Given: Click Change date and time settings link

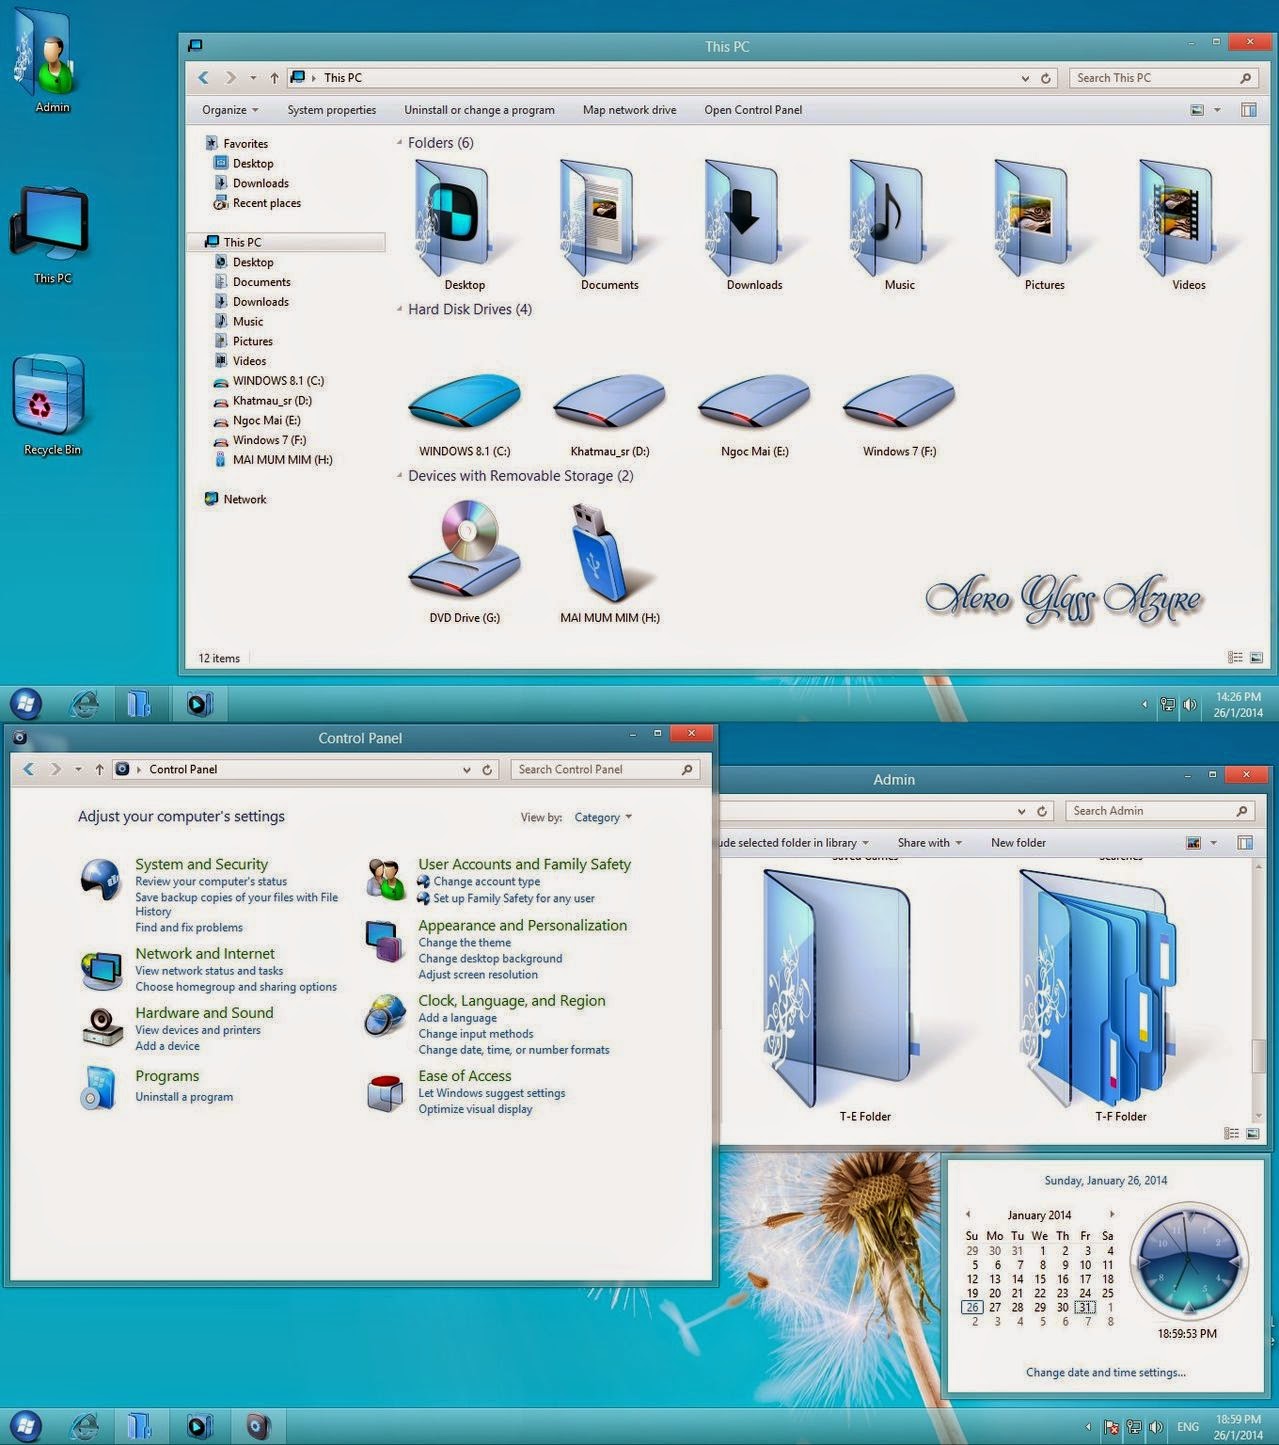Looking at the screenshot, I should (x=1105, y=1372).
